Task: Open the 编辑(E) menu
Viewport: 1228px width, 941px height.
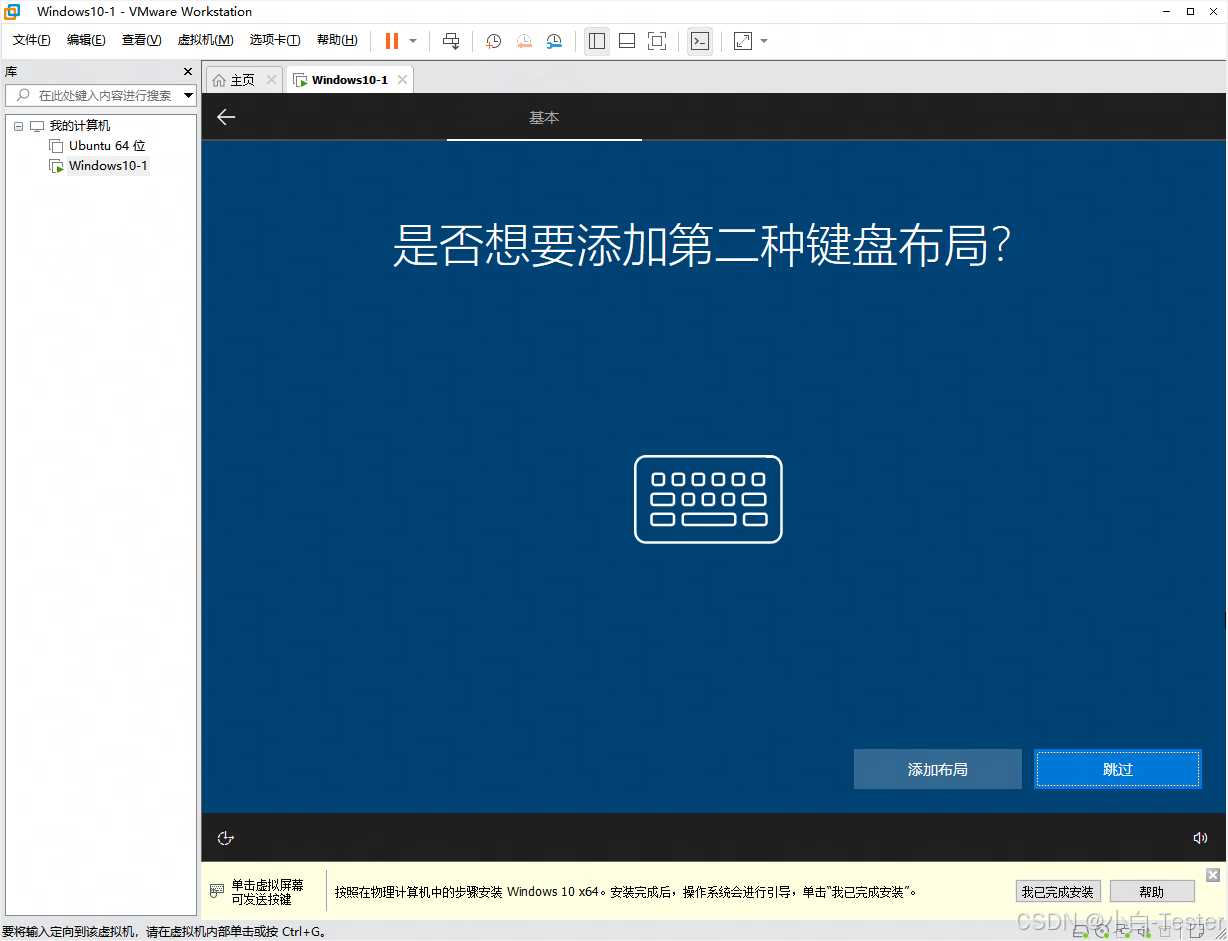Action: coord(86,40)
